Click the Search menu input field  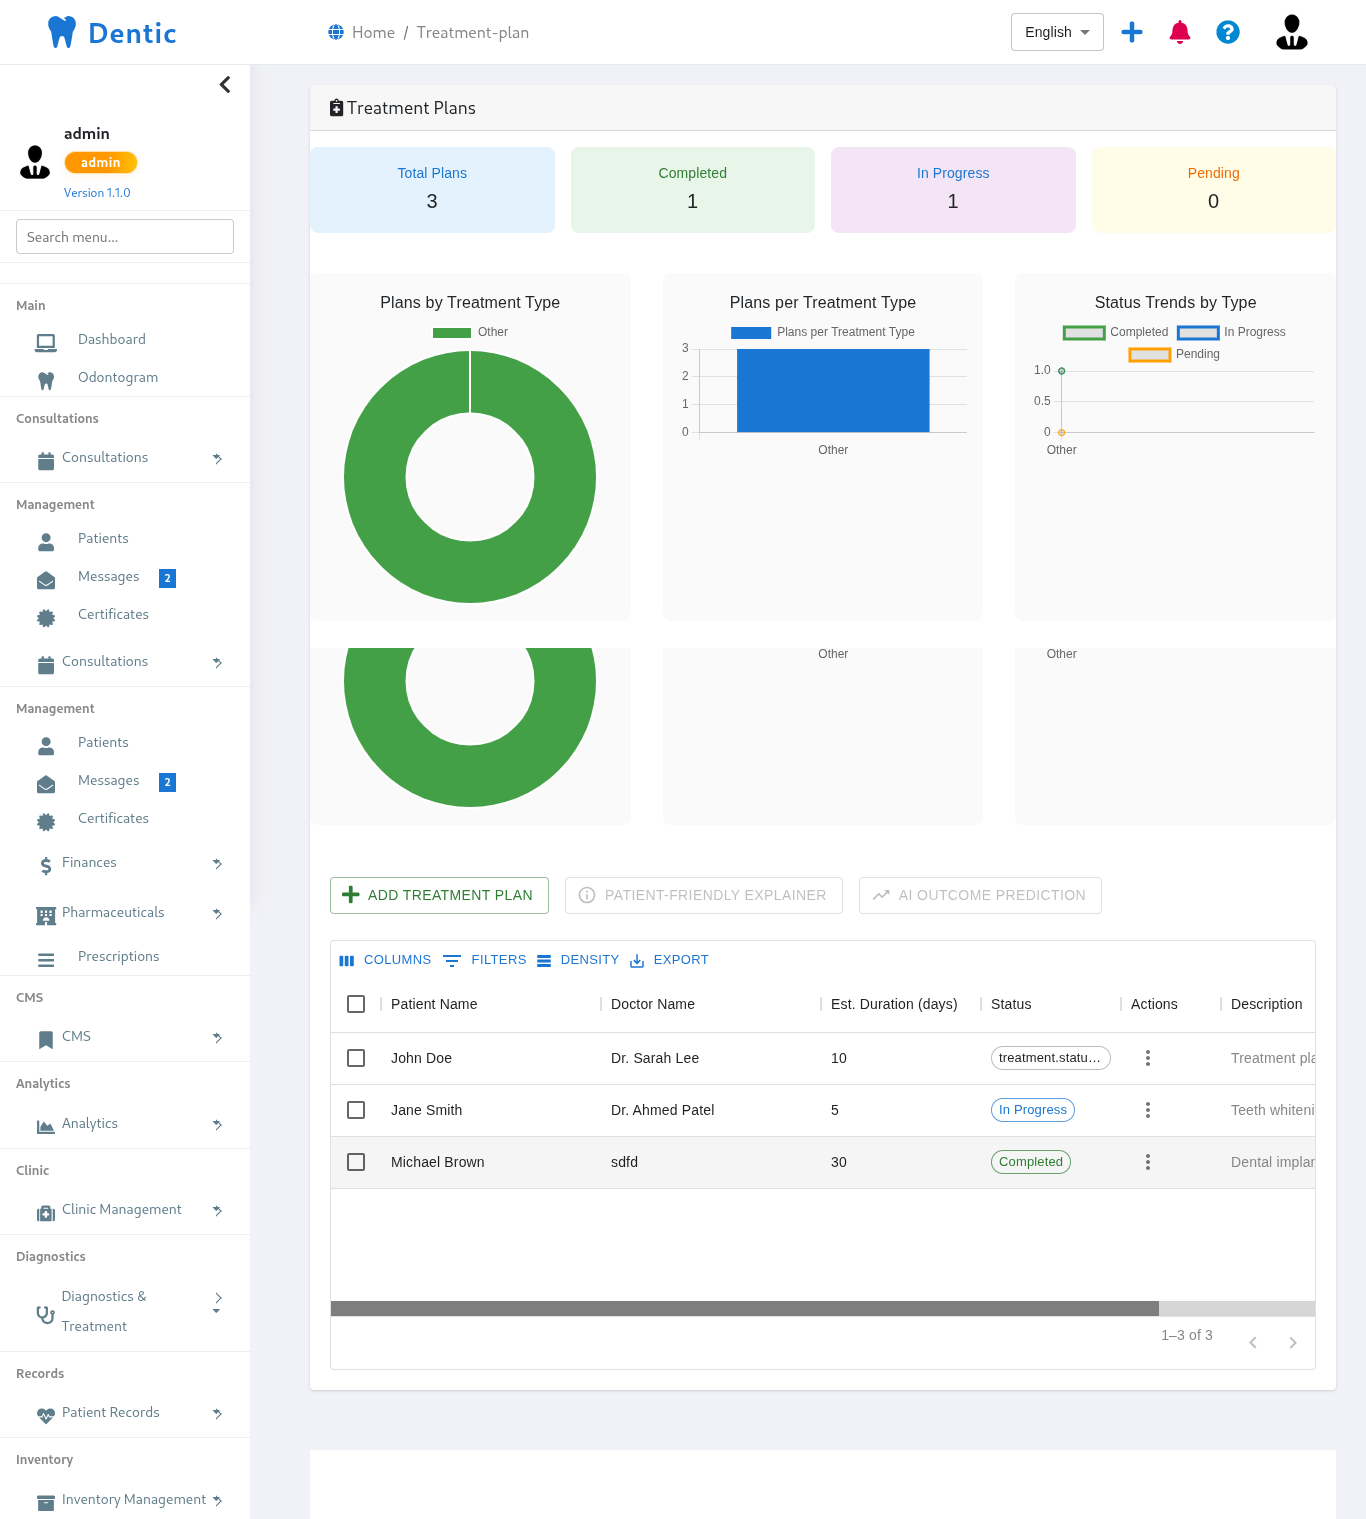click(125, 237)
